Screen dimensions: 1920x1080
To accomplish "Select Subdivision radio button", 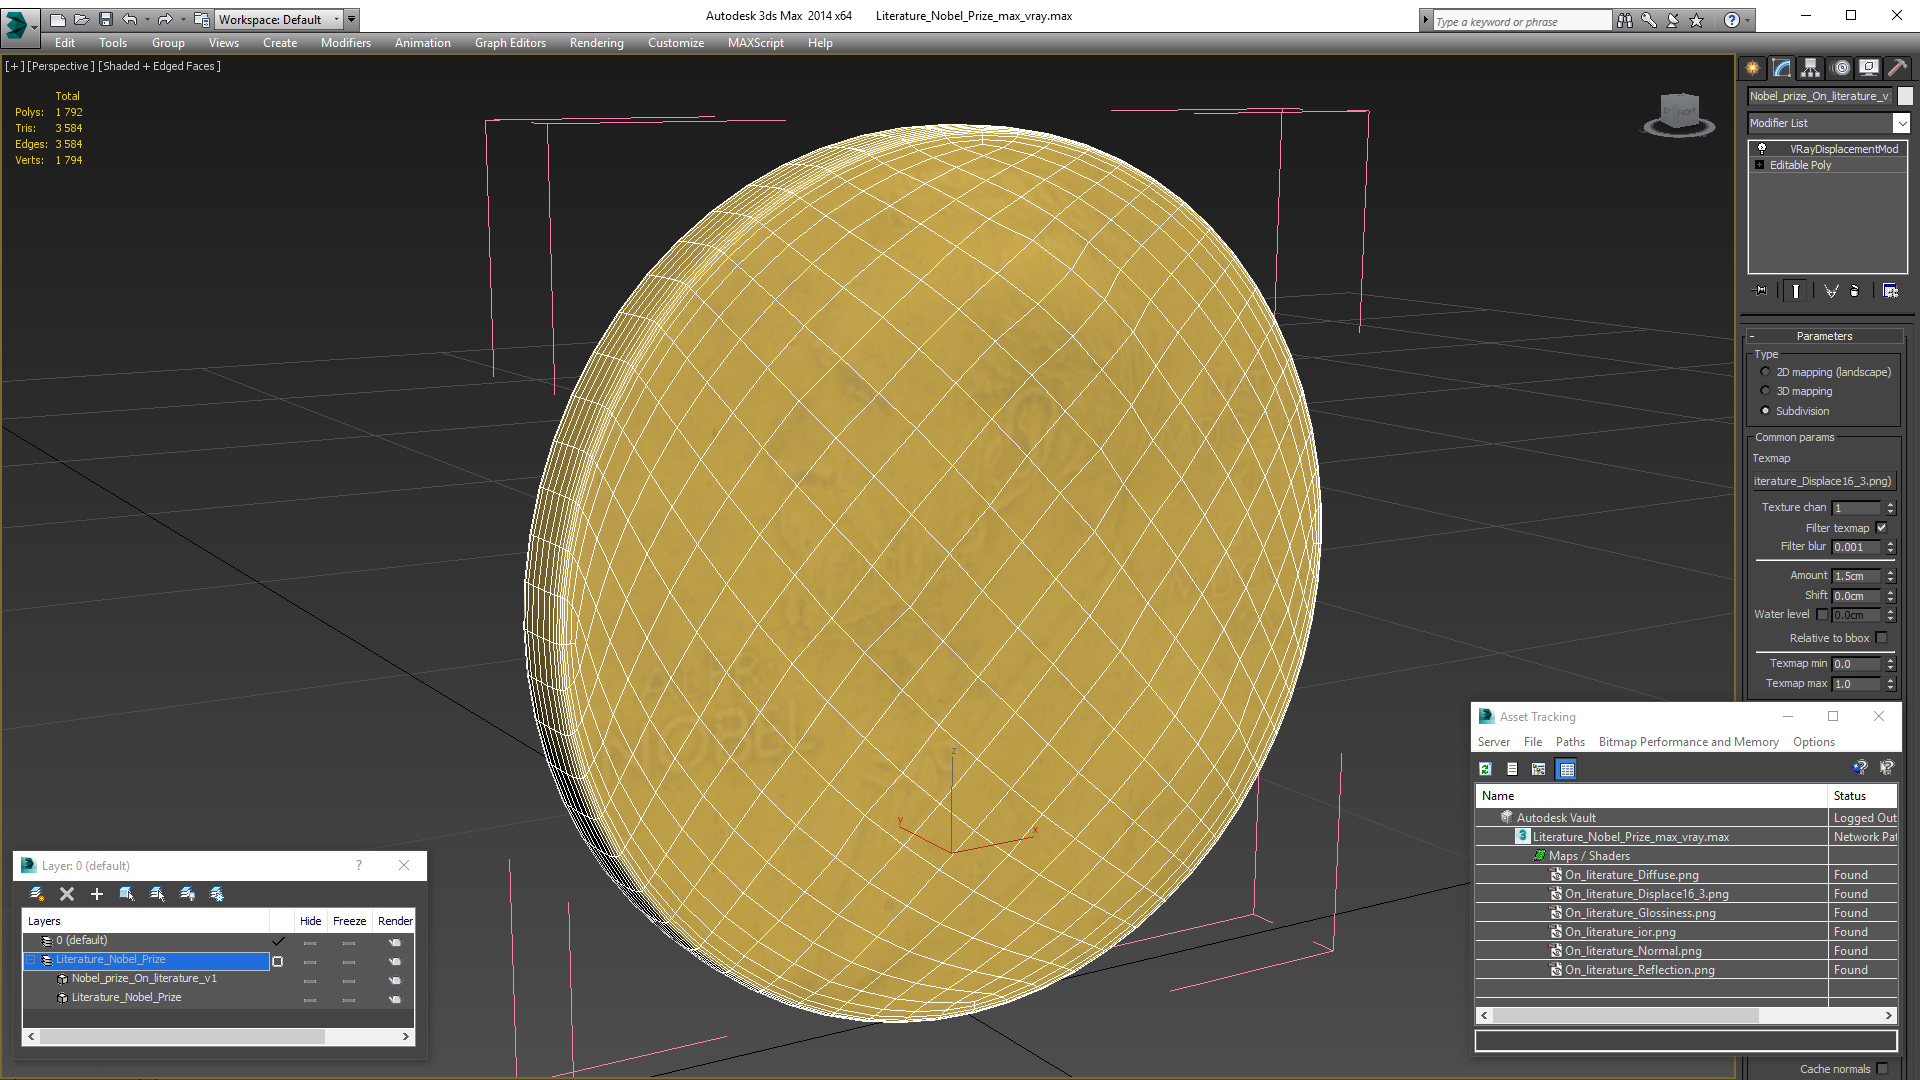I will pos(1766,411).
